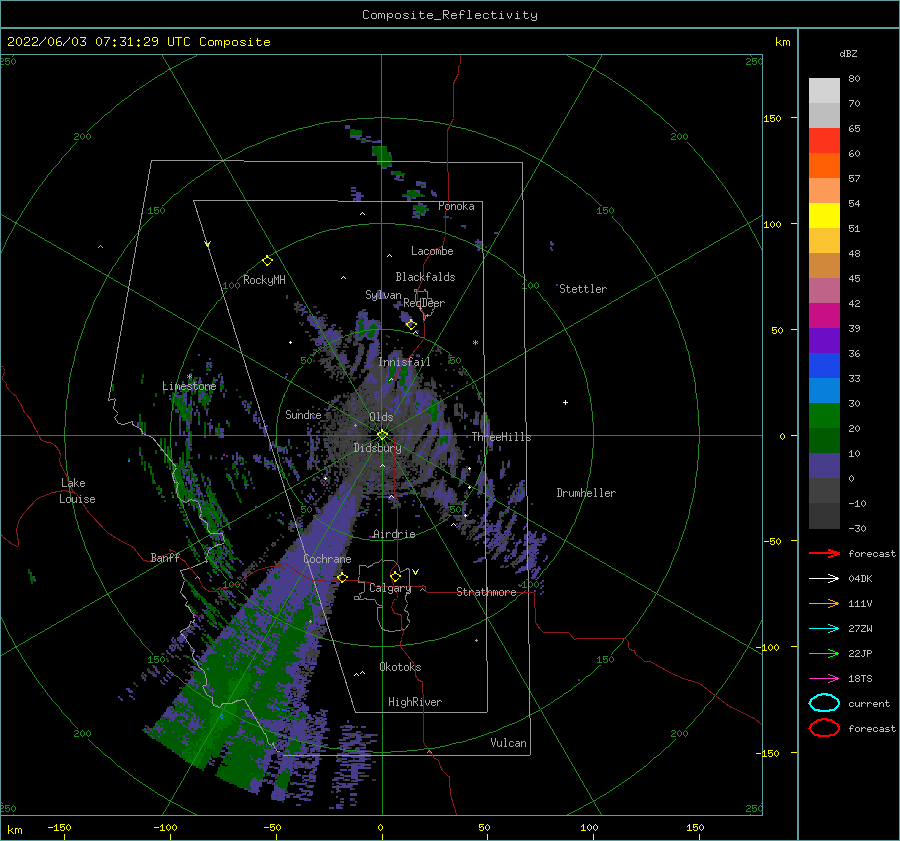
Task: Click the HighRiver label
Action: 415,702
